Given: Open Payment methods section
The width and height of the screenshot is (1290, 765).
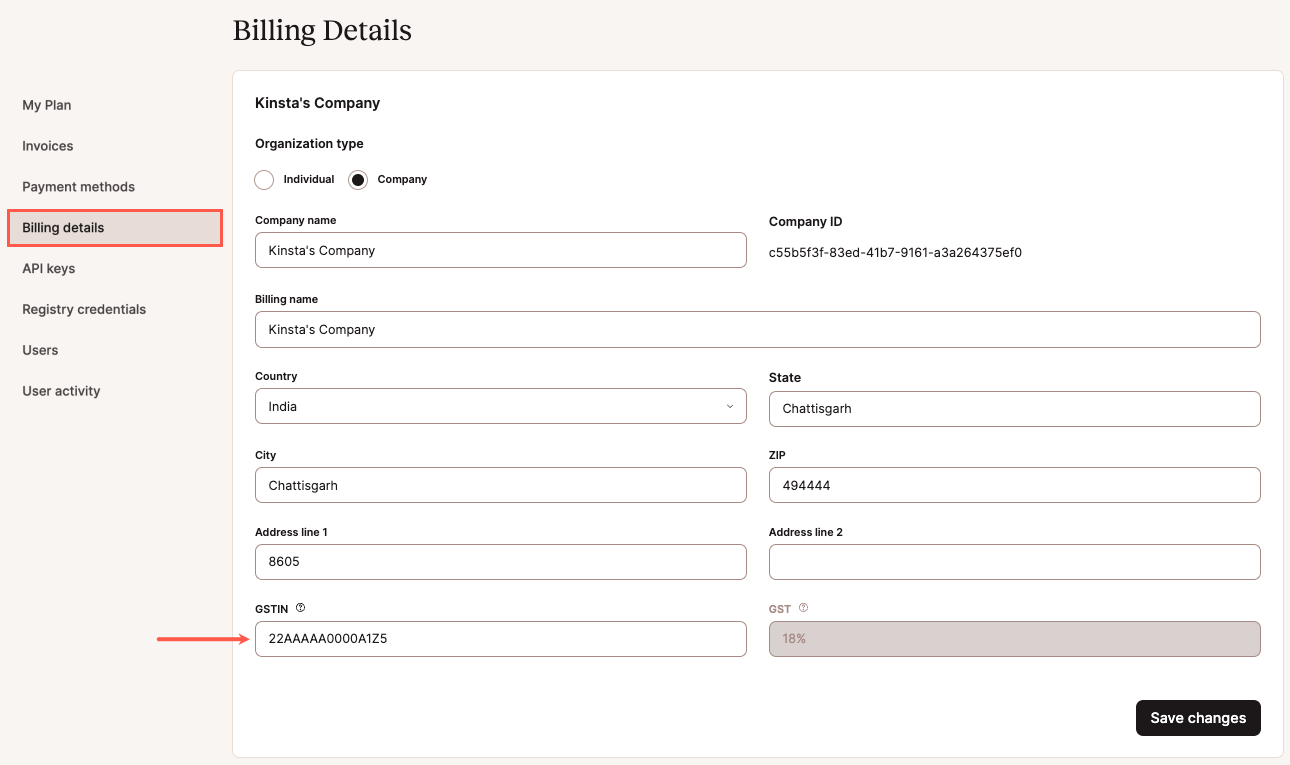Looking at the screenshot, I should pos(78,187).
